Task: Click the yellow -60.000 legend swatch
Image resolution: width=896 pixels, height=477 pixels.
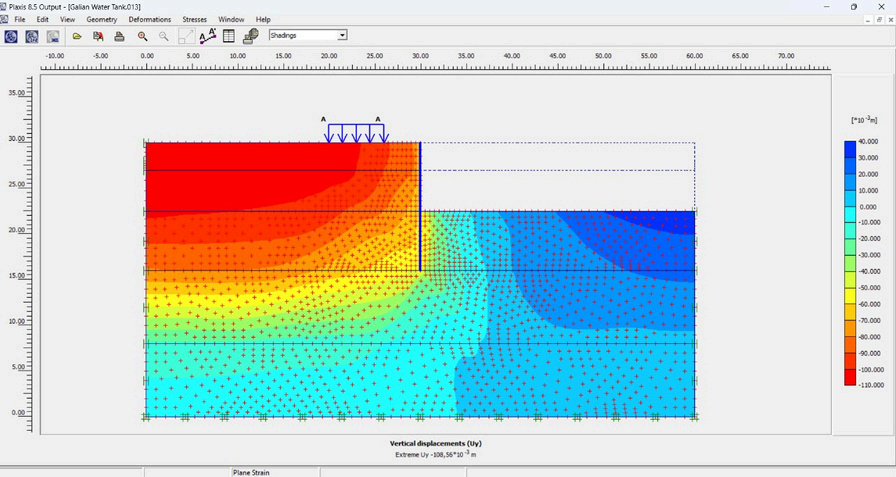Action: point(850,296)
